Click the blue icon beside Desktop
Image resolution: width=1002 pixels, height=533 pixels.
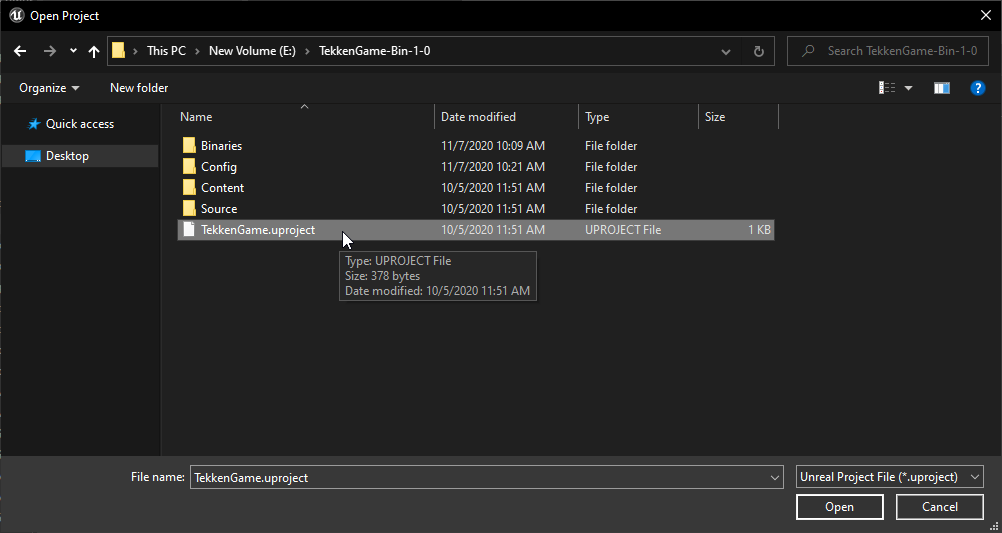tap(33, 156)
